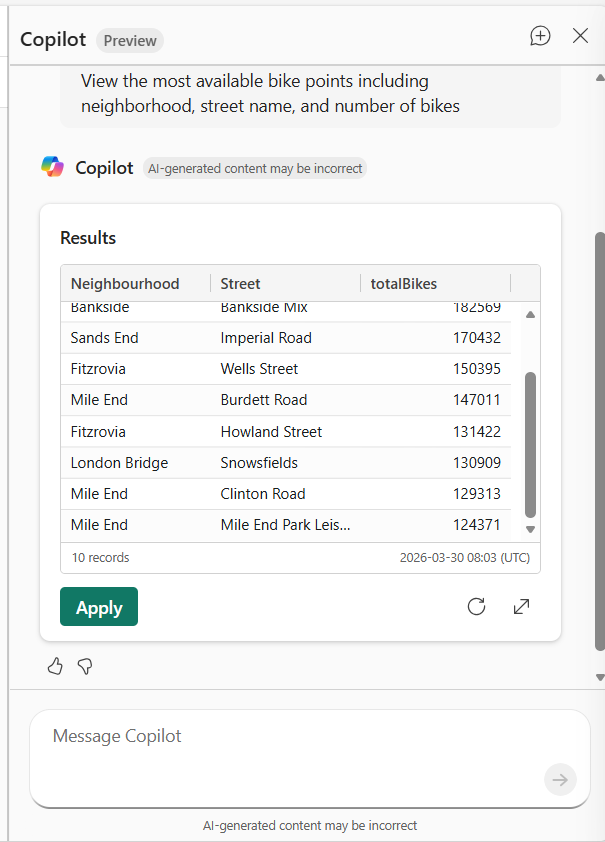Viewport: 605px width, 842px height.
Task: Focus the Message Copilot input box
Action: (x=310, y=758)
